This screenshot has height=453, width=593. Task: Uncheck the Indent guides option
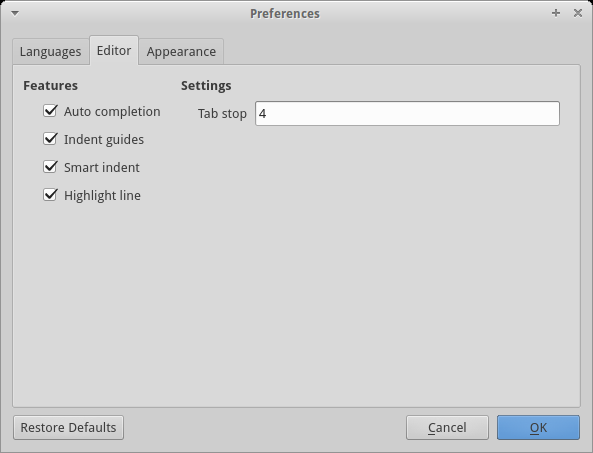tap(50, 139)
